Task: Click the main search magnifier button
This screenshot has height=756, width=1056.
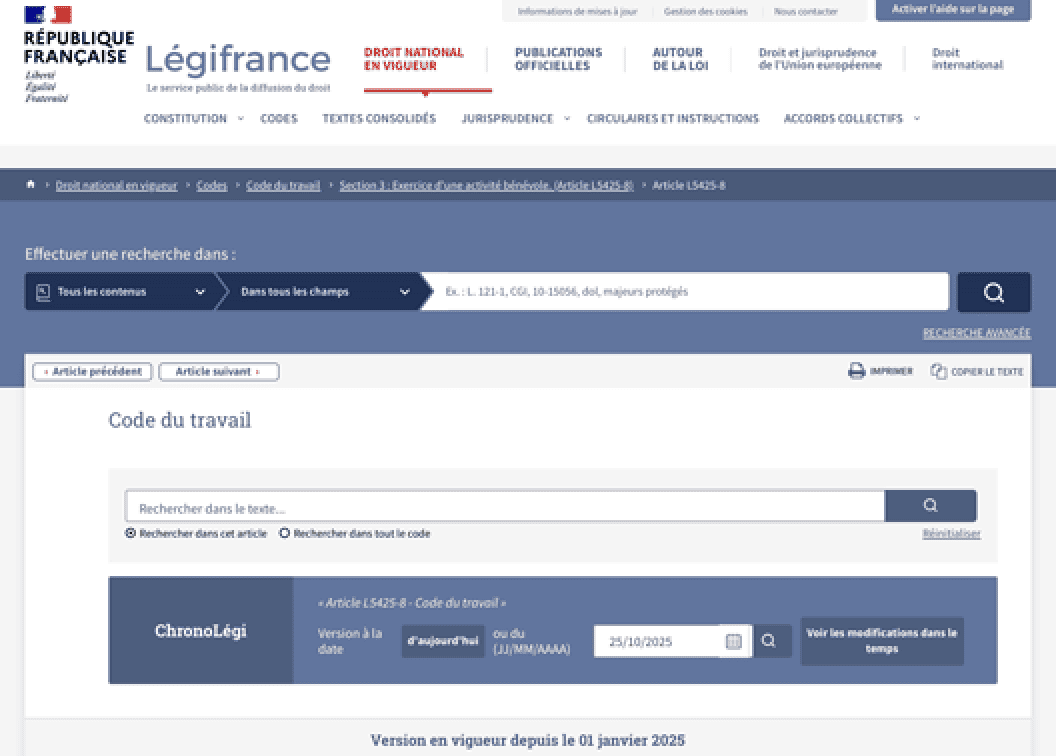Action: (x=993, y=292)
